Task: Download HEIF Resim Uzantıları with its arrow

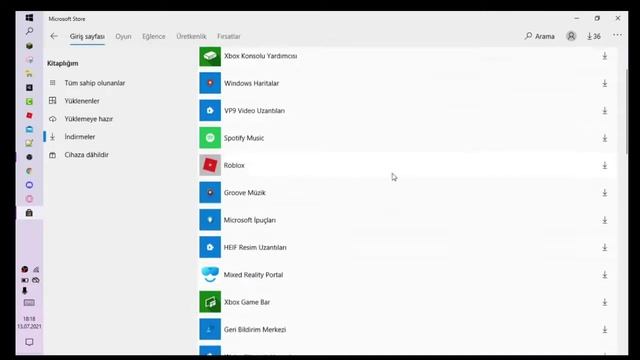Action: point(604,247)
